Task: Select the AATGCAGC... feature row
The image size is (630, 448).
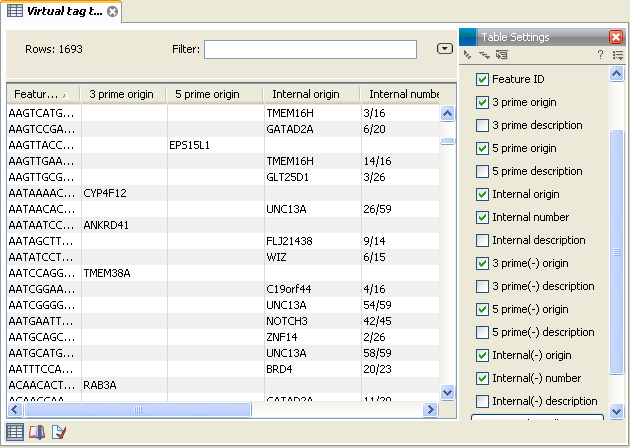Action: [44, 337]
